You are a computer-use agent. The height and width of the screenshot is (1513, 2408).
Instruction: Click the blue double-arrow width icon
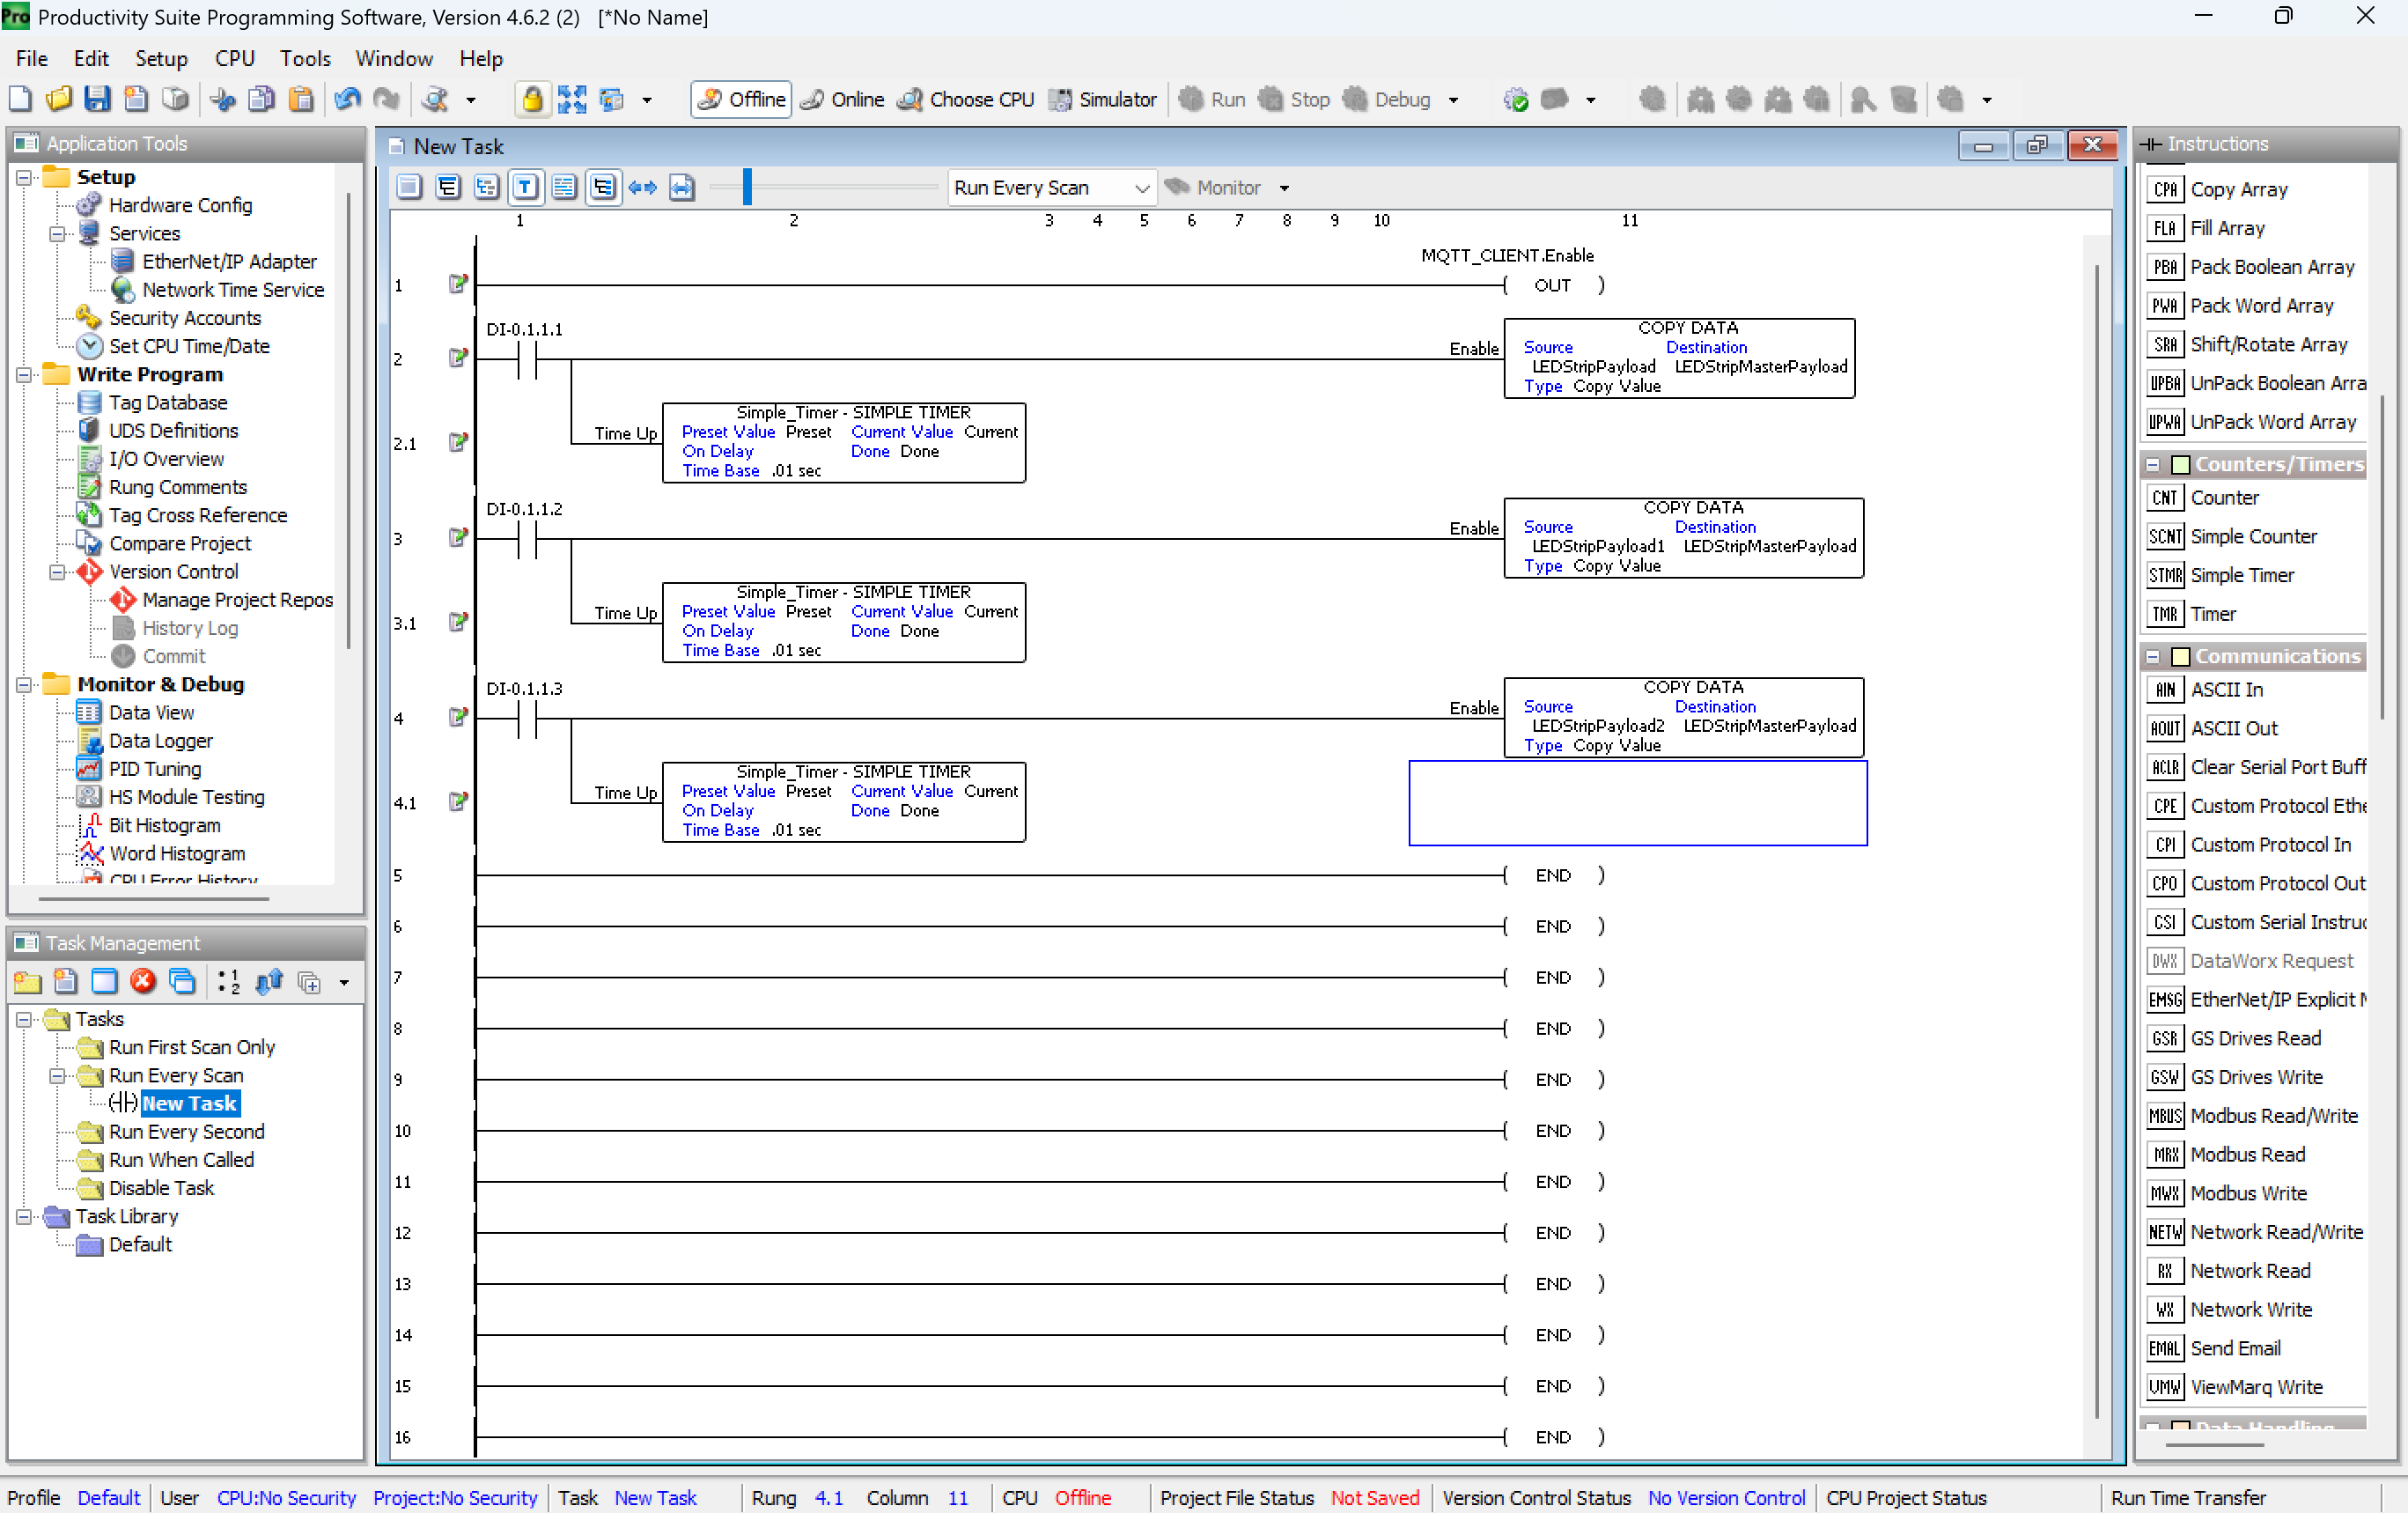tap(642, 187)
